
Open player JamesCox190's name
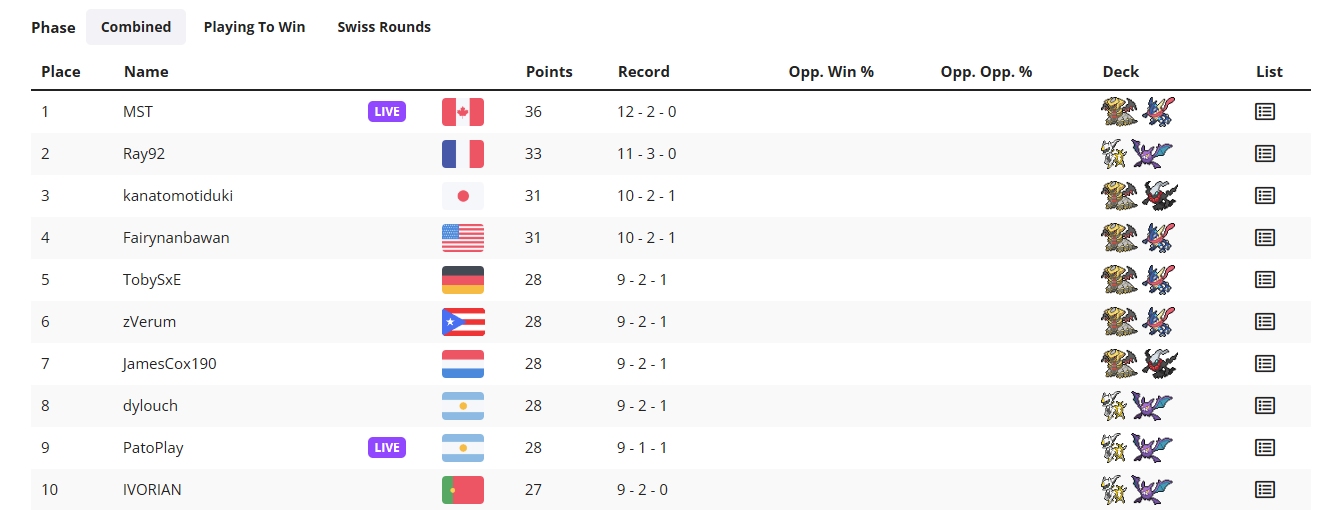[x=170, y=364]
